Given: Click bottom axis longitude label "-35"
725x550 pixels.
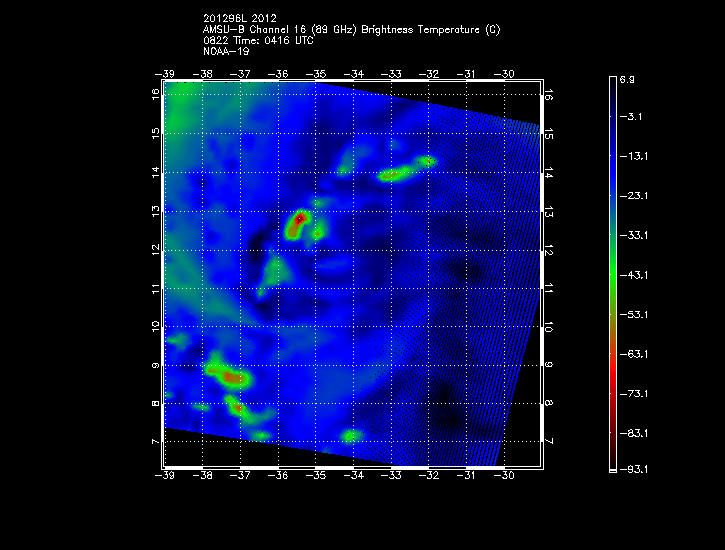Looking at the screenshot, I should click(316, 475).
